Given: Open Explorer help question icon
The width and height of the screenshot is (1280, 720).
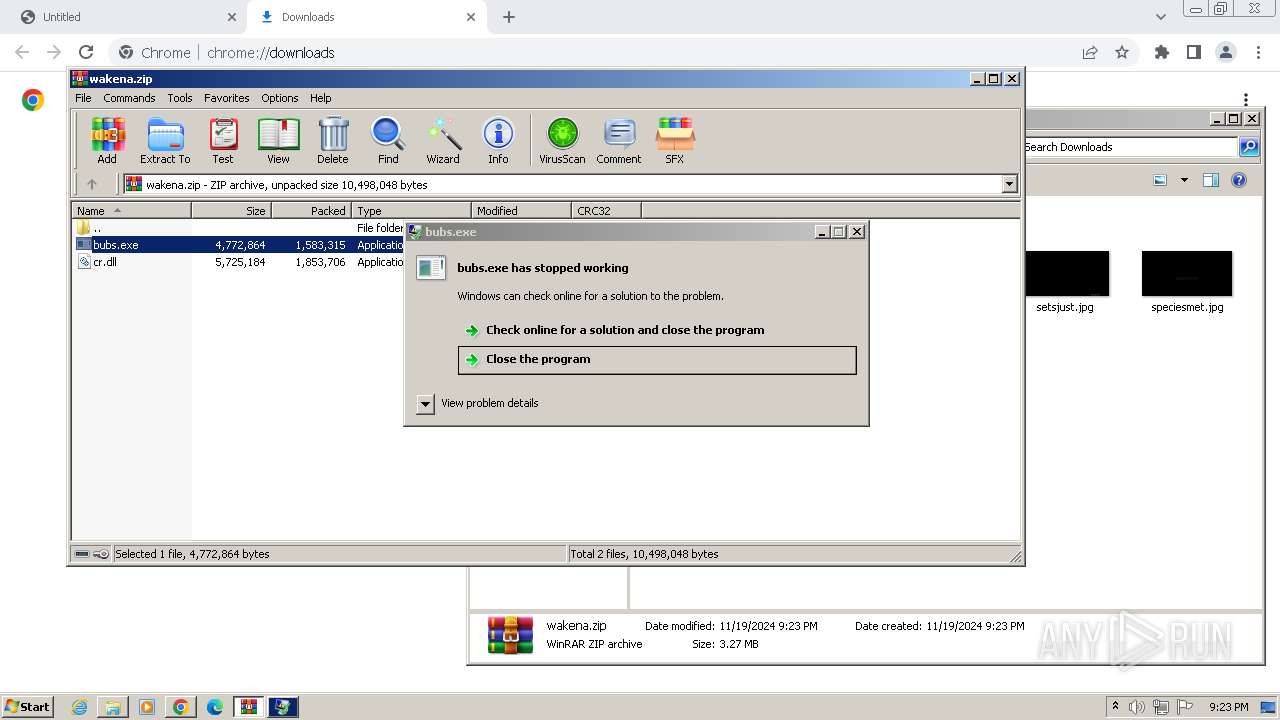Looking at the screenshot, I should pos(1239,180).
